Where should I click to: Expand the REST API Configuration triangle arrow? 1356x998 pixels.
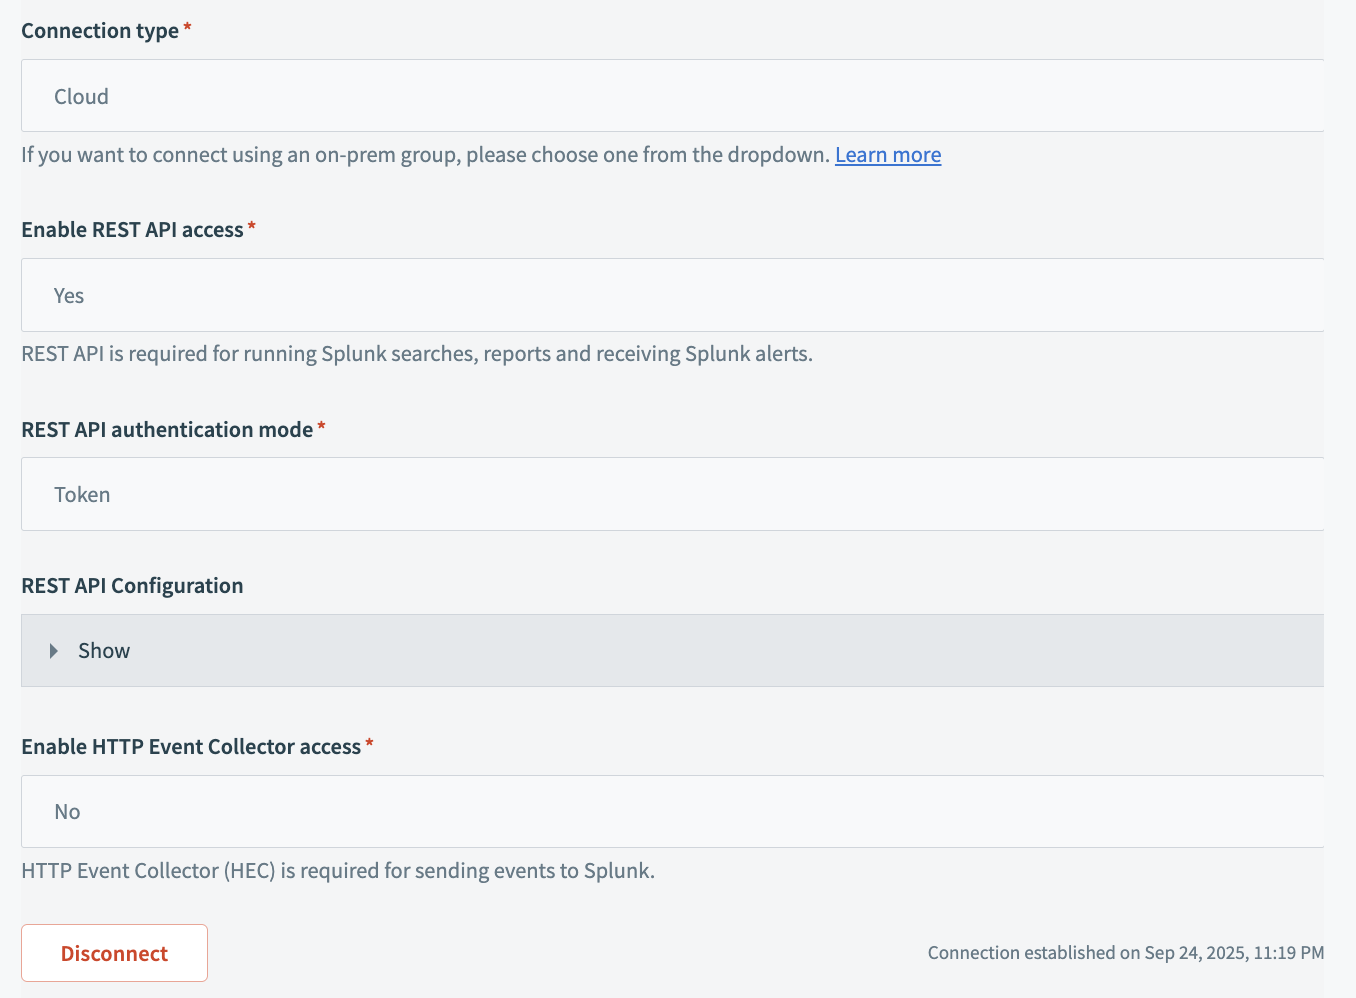[x=54, y=651]
